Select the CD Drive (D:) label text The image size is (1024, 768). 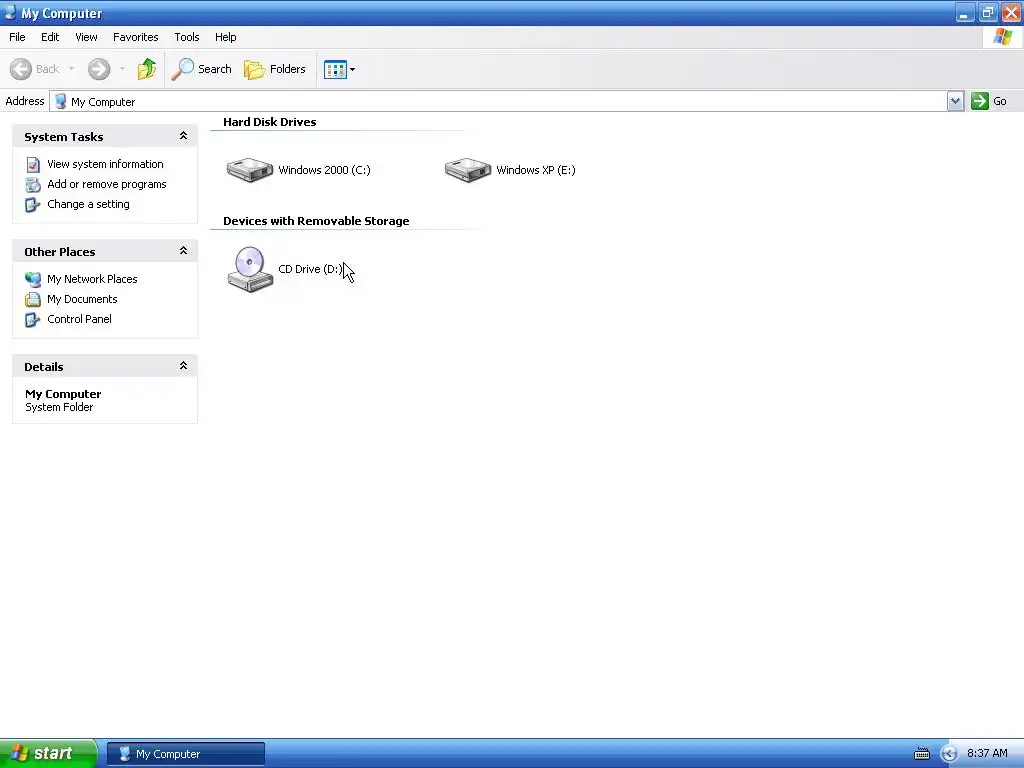pos(310,269)
